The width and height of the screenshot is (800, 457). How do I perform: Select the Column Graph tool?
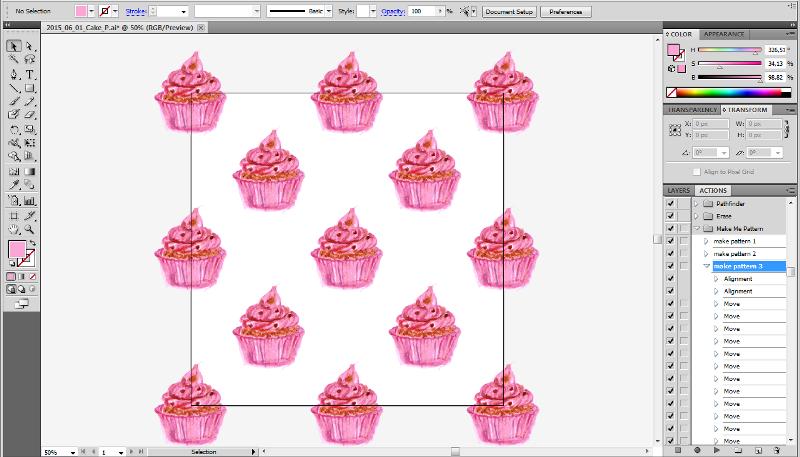[x=30, y=200]
